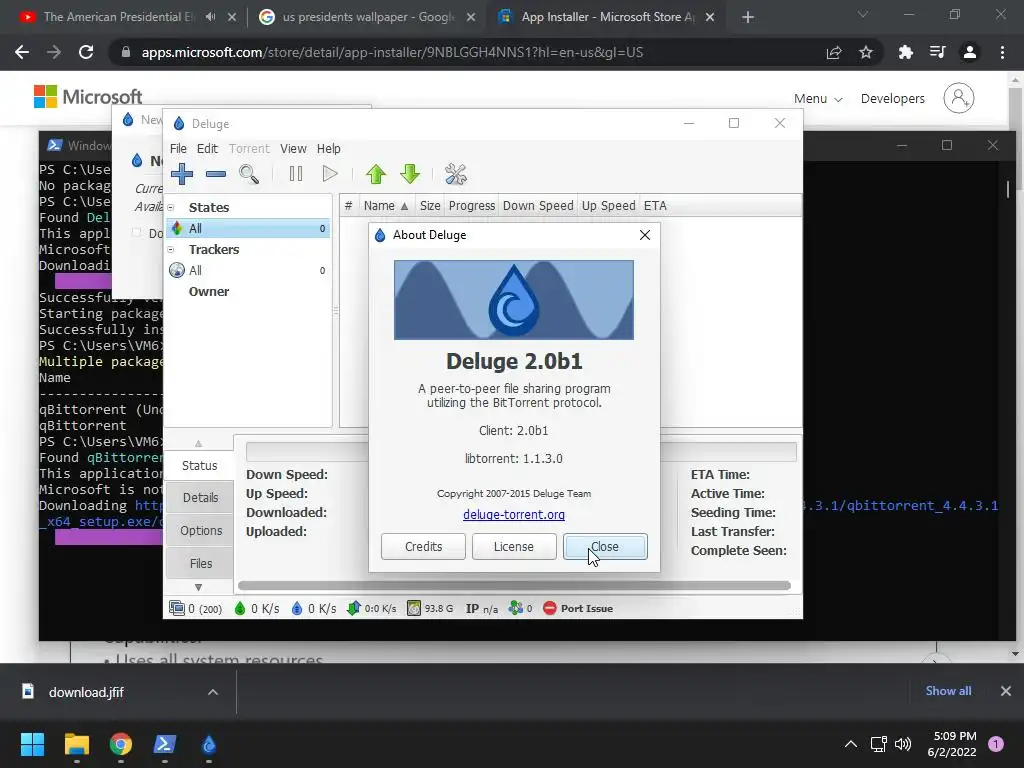Open the File menu in Deluge
Screen dimensions: 1024x768
pyautogui.click(x=178, y=149)
